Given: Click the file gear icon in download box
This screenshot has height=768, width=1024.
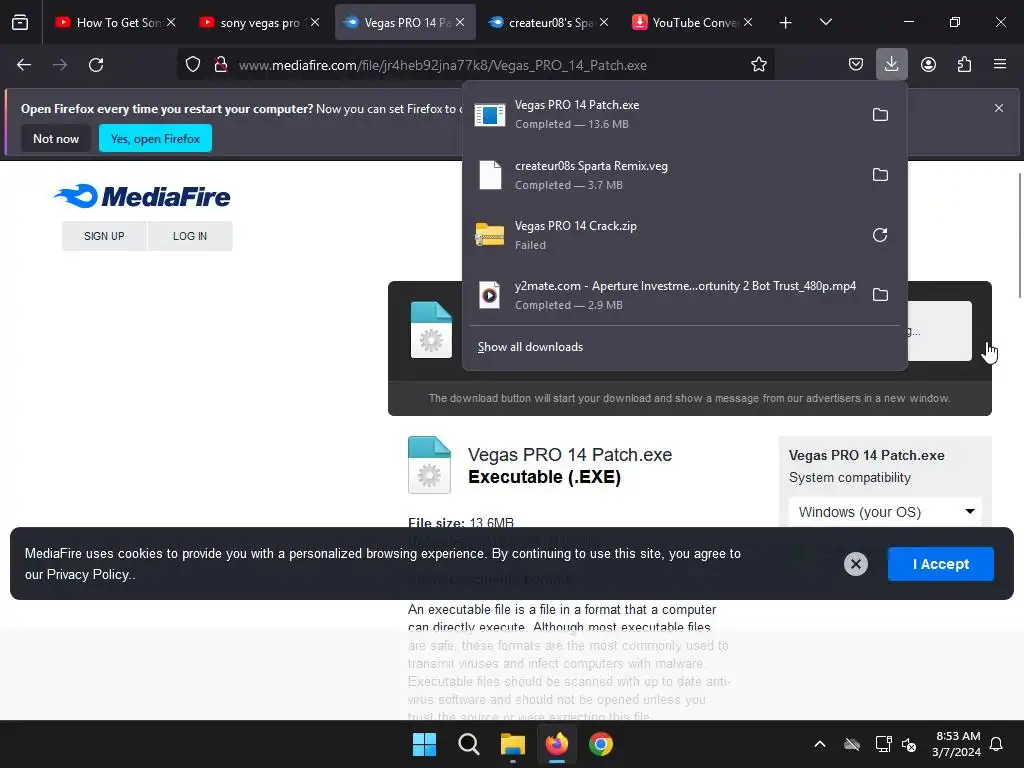Looking at the screenshot, I should [x=431, y=330].
